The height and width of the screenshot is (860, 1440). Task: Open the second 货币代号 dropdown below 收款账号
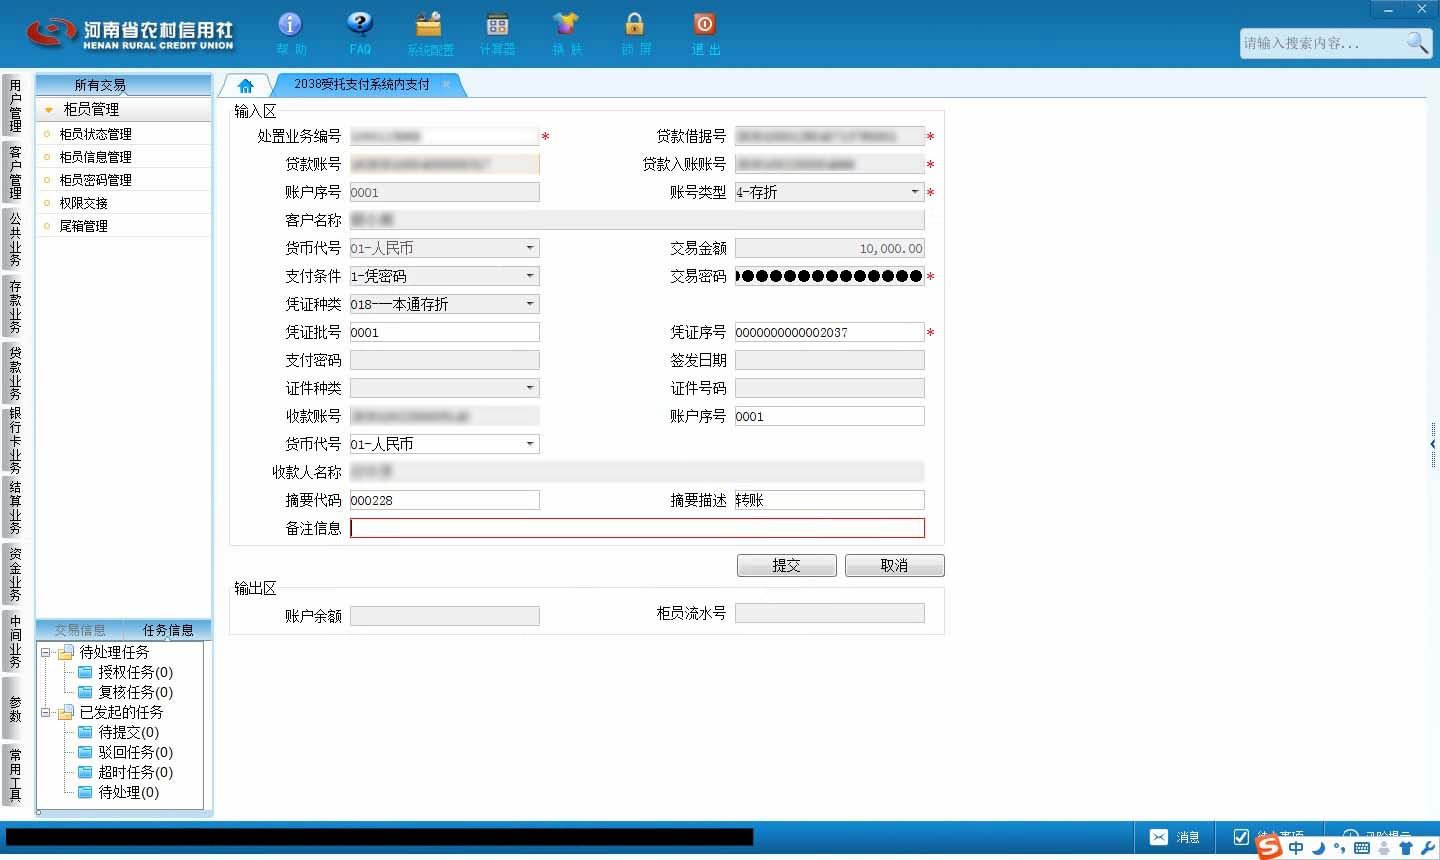click(530, 444)
